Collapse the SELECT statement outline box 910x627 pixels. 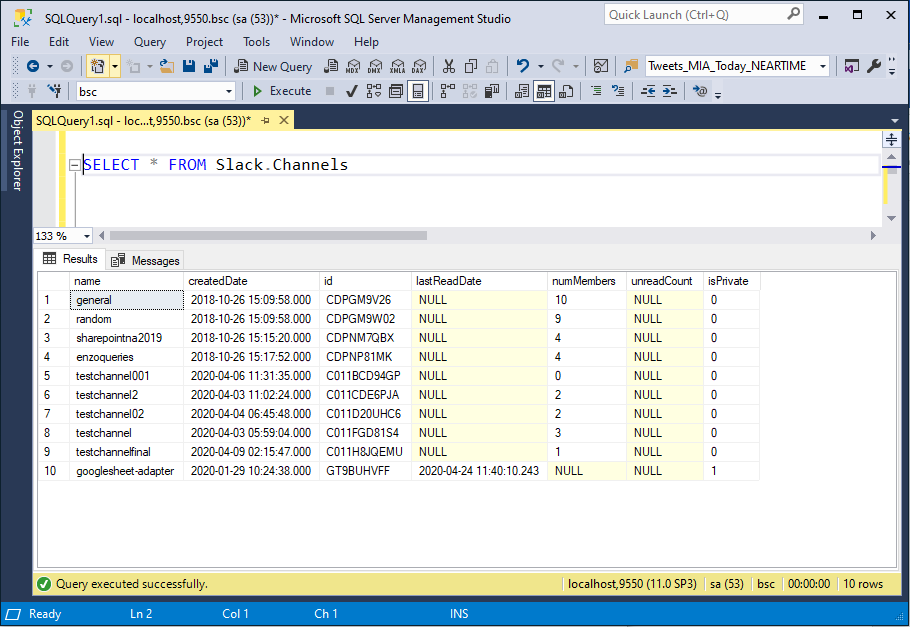[74, 165]
